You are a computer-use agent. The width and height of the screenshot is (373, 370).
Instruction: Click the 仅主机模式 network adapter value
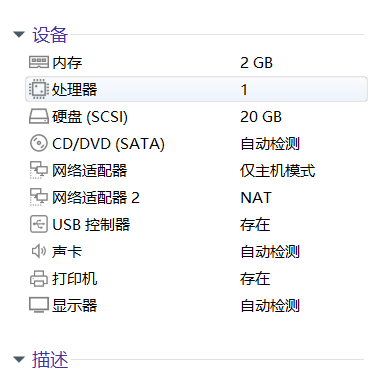click(278, 171)
